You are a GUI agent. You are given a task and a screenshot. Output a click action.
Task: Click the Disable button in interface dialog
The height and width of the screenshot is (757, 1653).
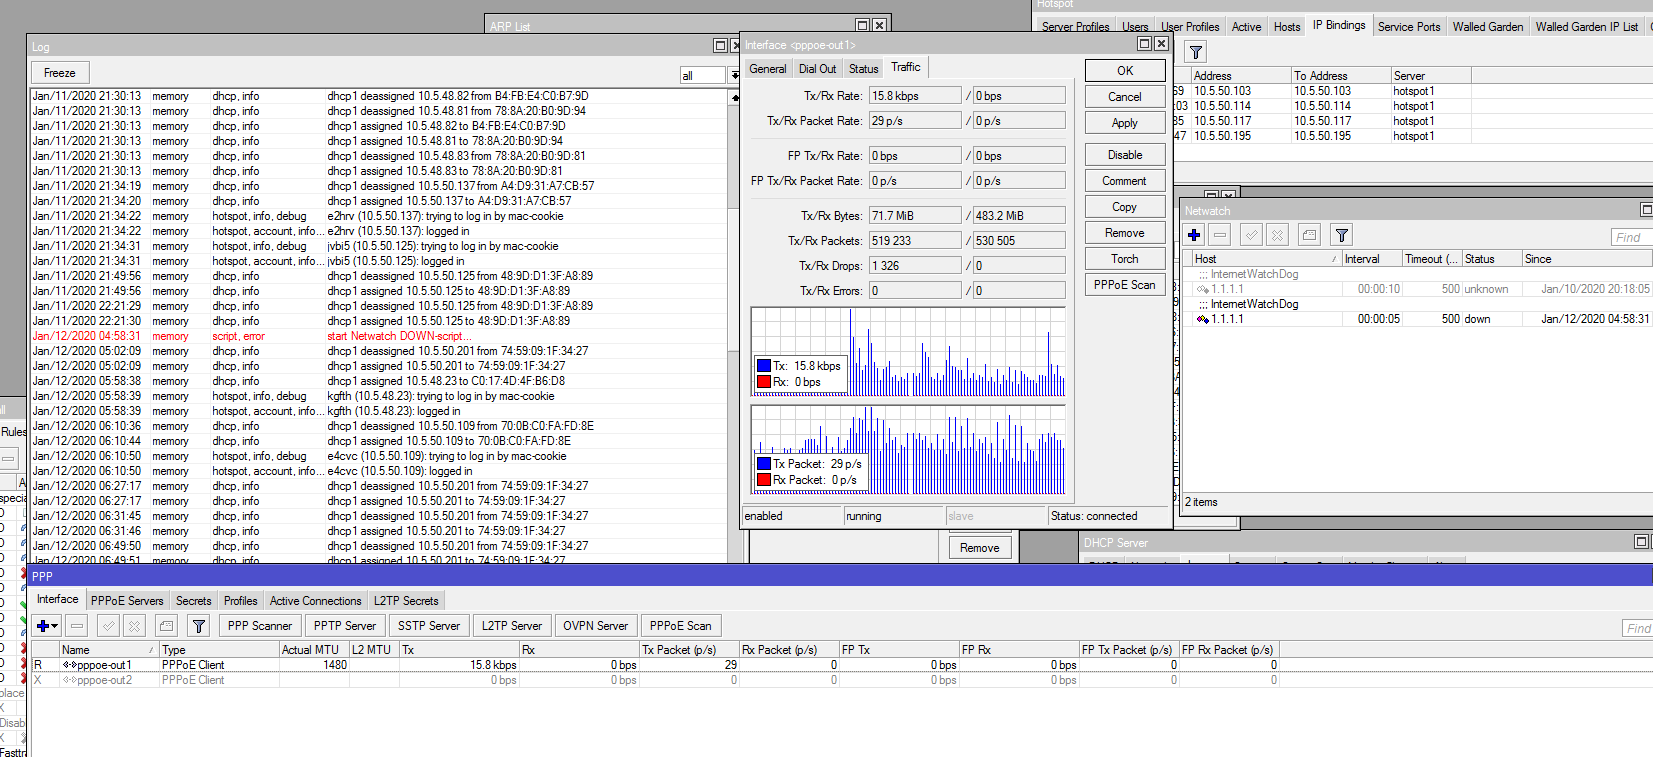[x=1125, y=155]
